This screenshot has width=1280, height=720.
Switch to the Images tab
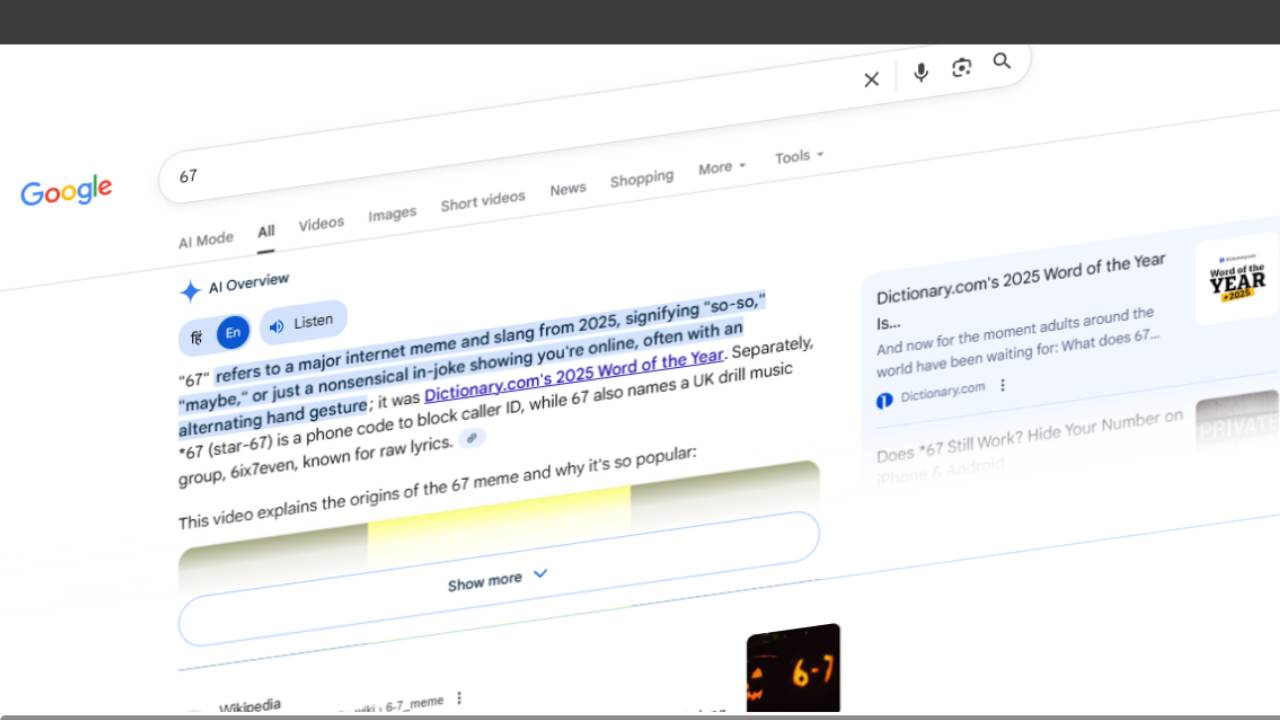[x=392, y=214]
